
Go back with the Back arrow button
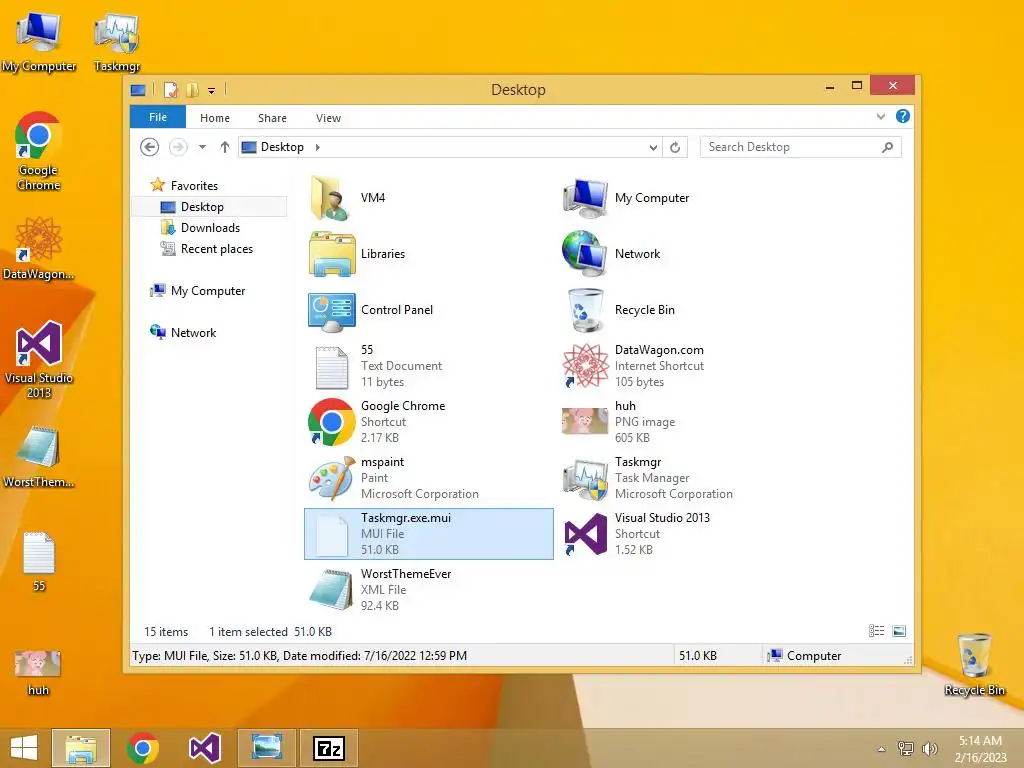coord(150,147)
